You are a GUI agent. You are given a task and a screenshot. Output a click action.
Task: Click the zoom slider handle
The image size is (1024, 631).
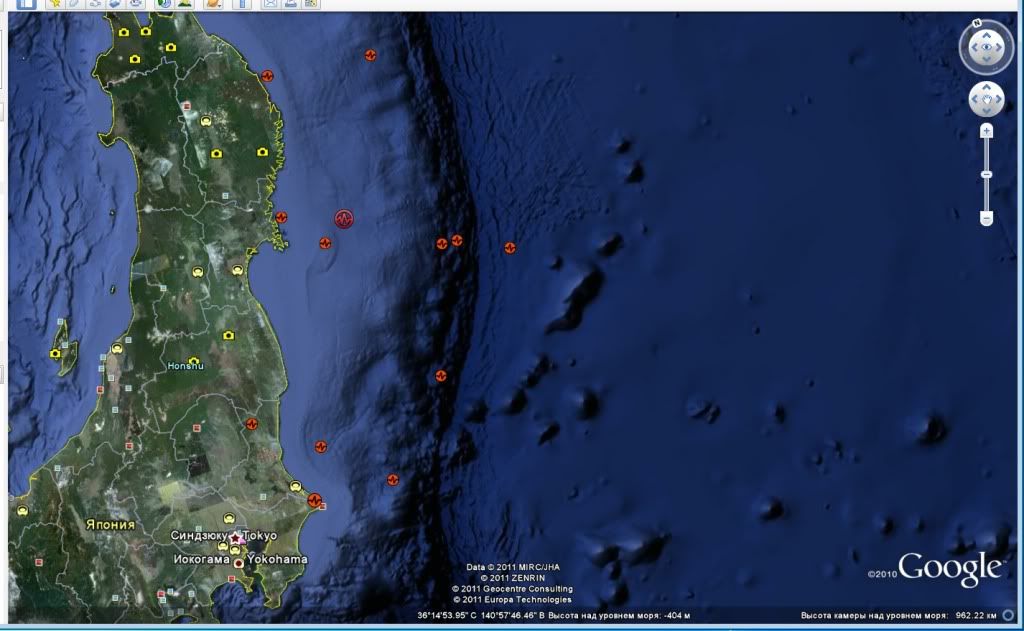(x=986, y=175)
